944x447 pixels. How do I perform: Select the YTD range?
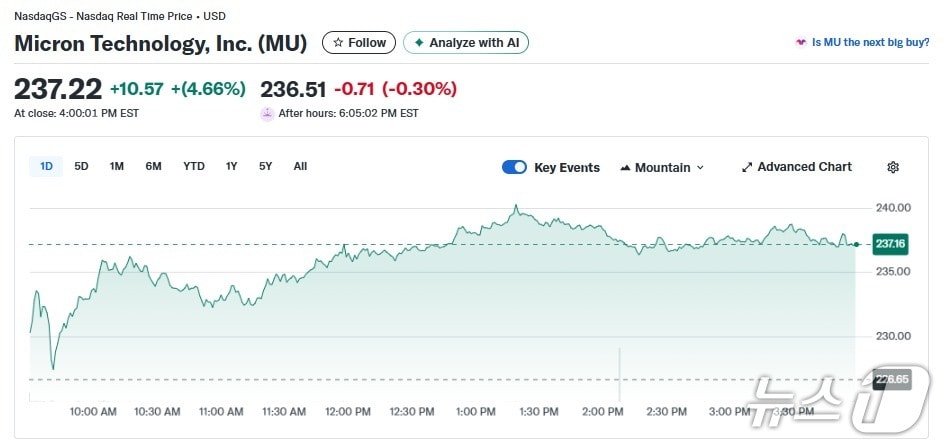pyautogui.click(x=194, y=166)
